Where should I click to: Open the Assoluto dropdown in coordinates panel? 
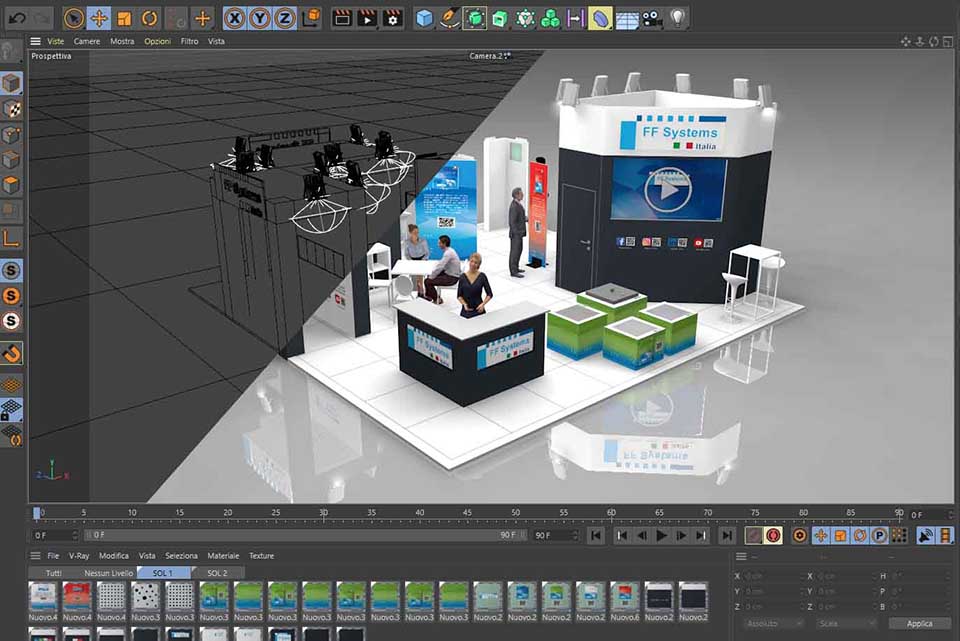pyautogui.click(x=773, y=624)
